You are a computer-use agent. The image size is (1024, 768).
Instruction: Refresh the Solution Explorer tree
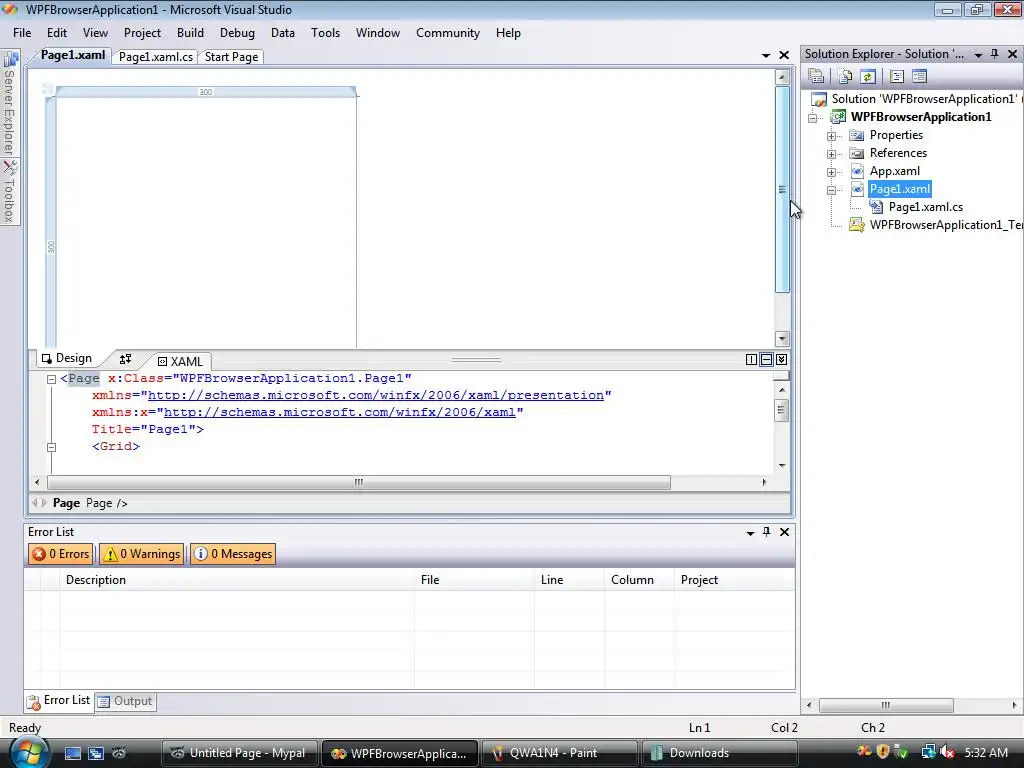867,76
